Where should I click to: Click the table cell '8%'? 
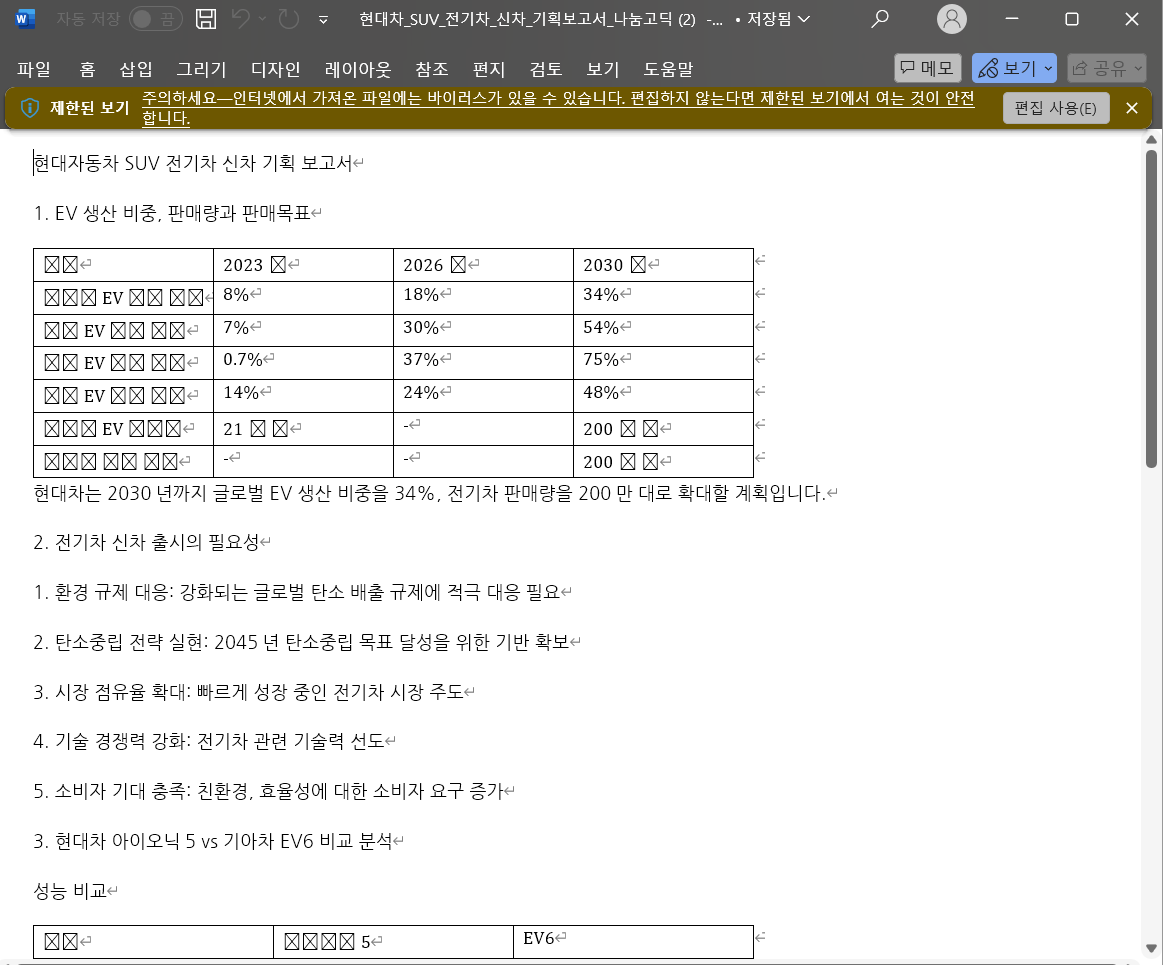(303, 297)
